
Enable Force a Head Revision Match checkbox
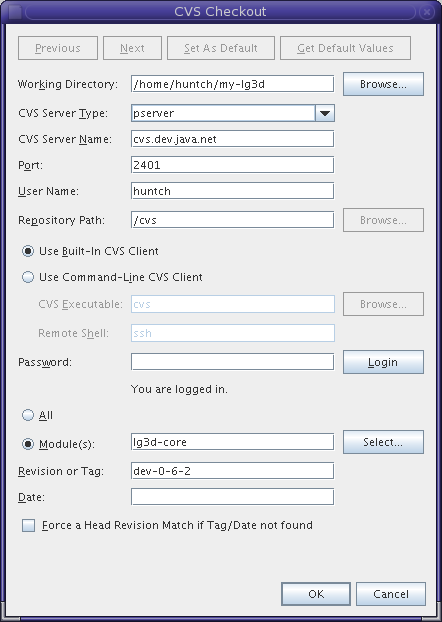29,526
